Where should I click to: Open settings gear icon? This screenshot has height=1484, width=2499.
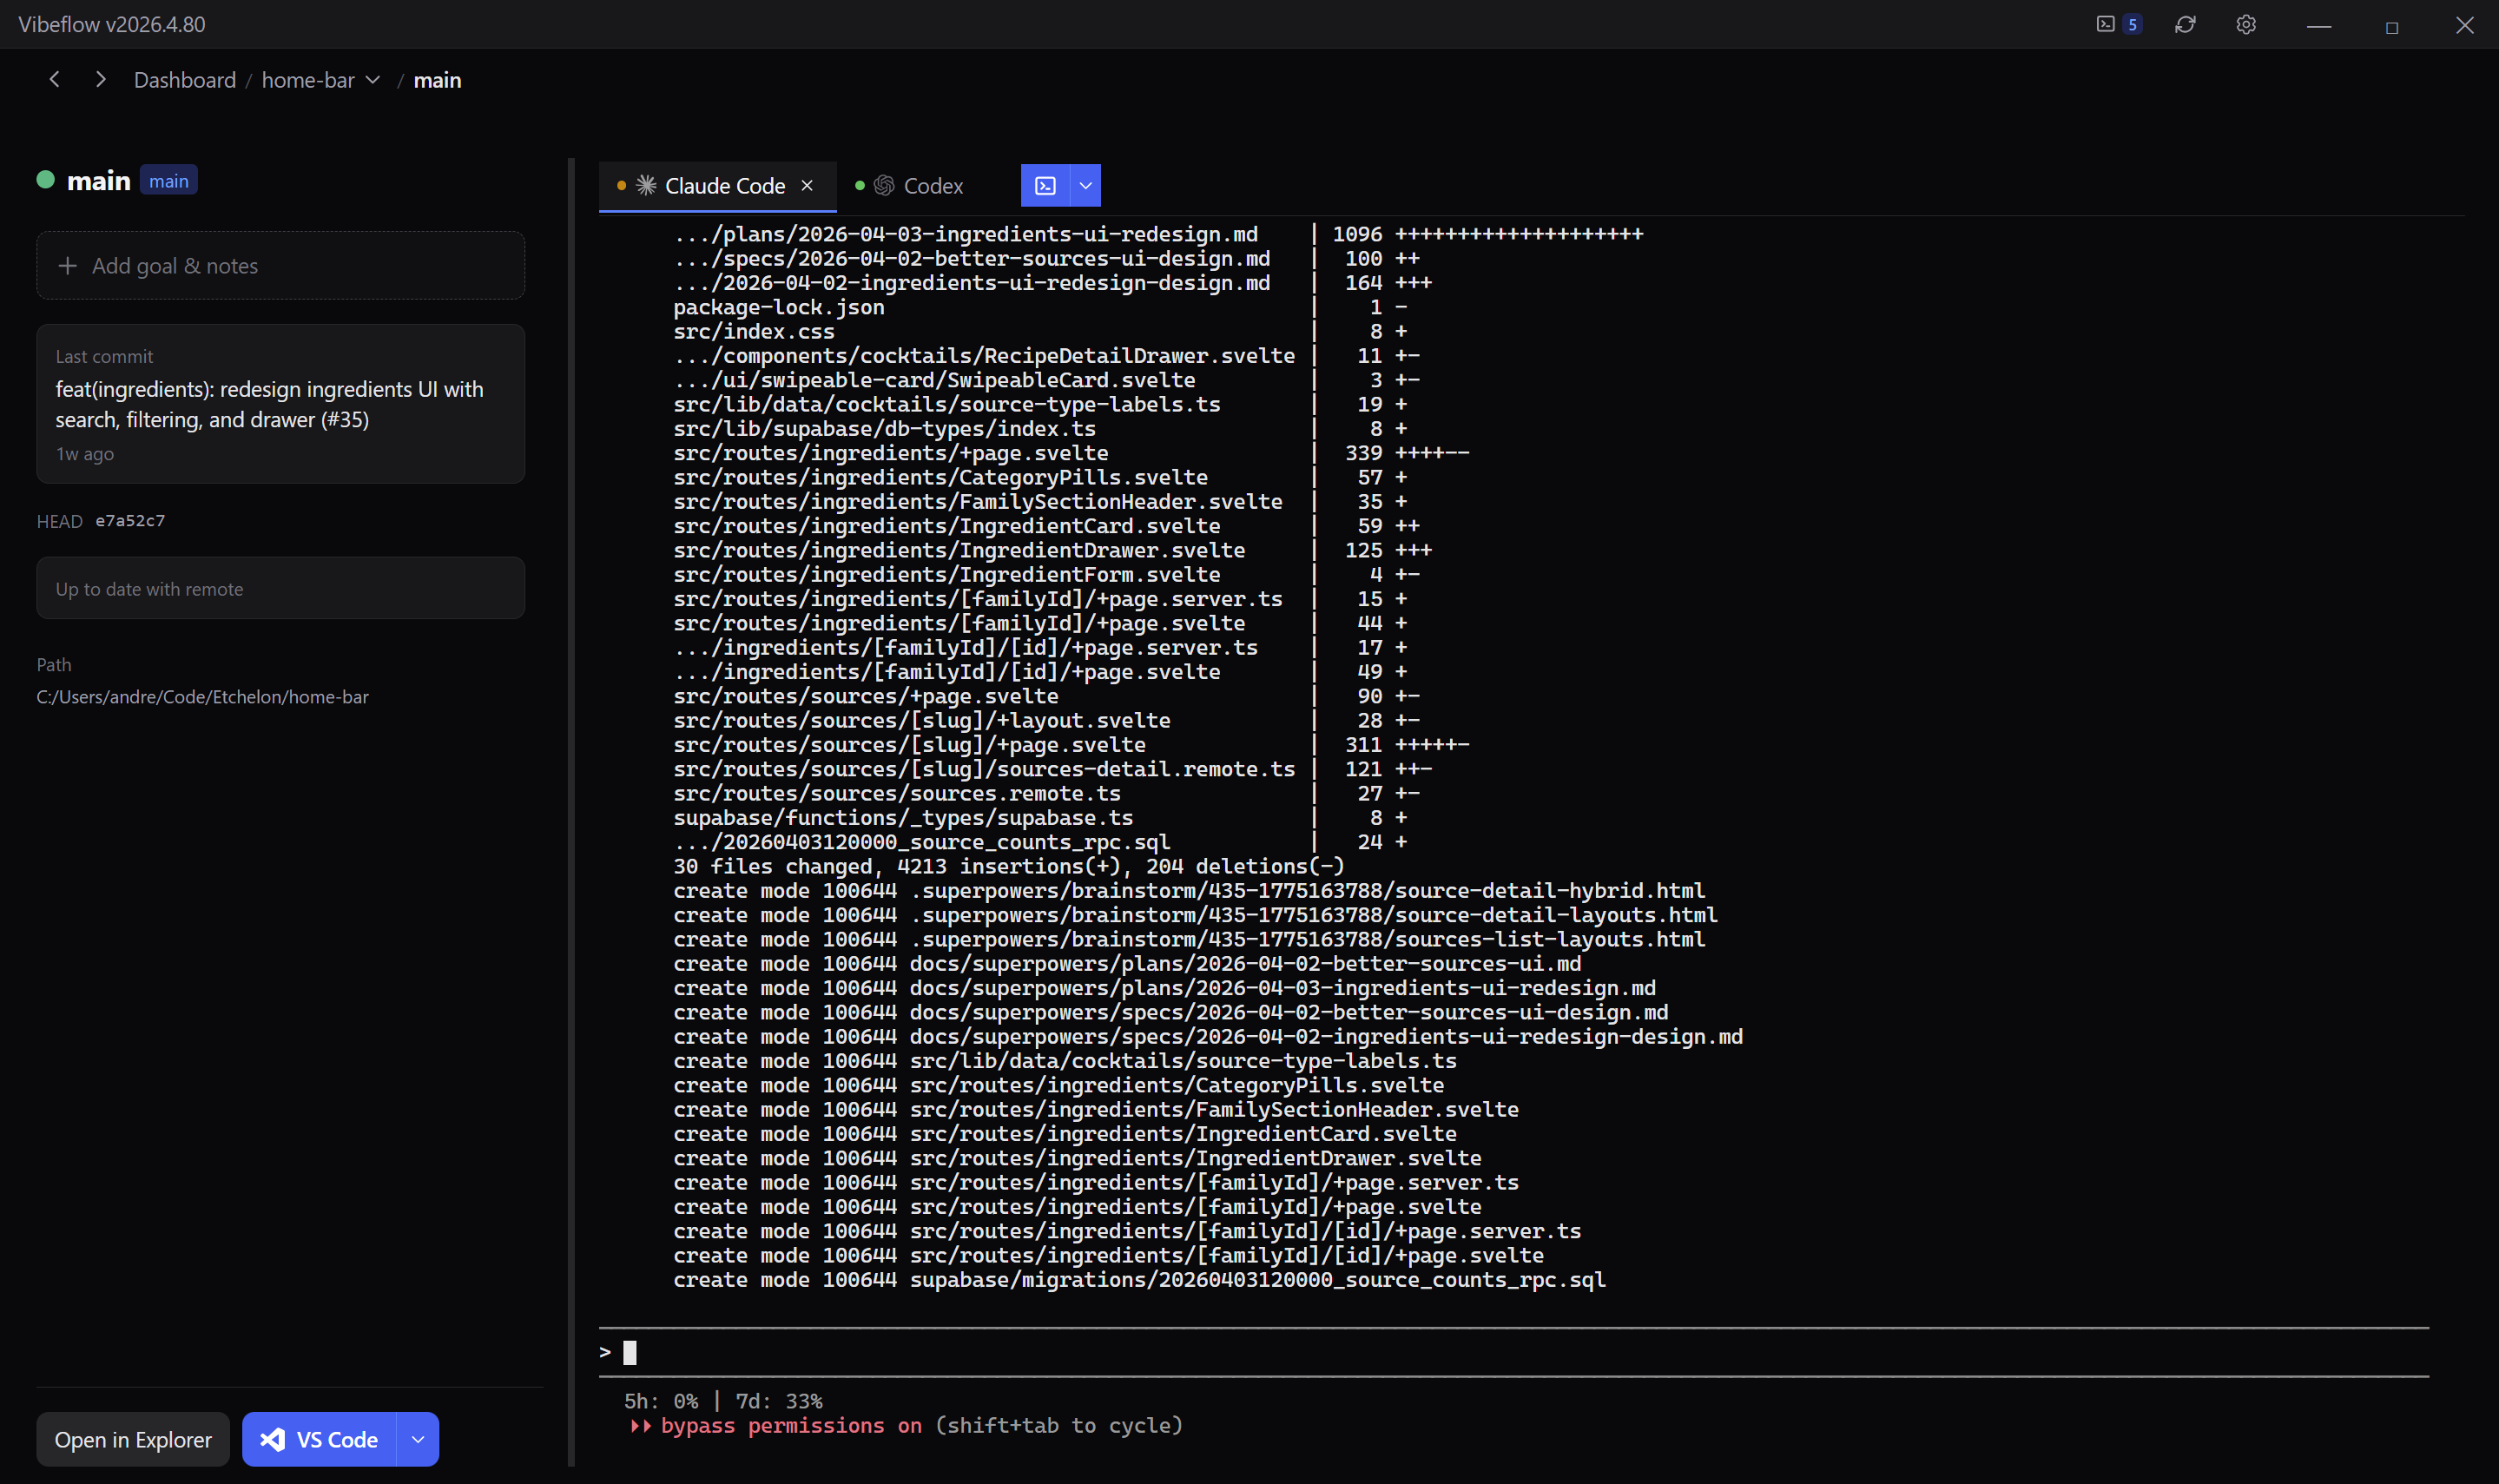tap(2246, 24)
